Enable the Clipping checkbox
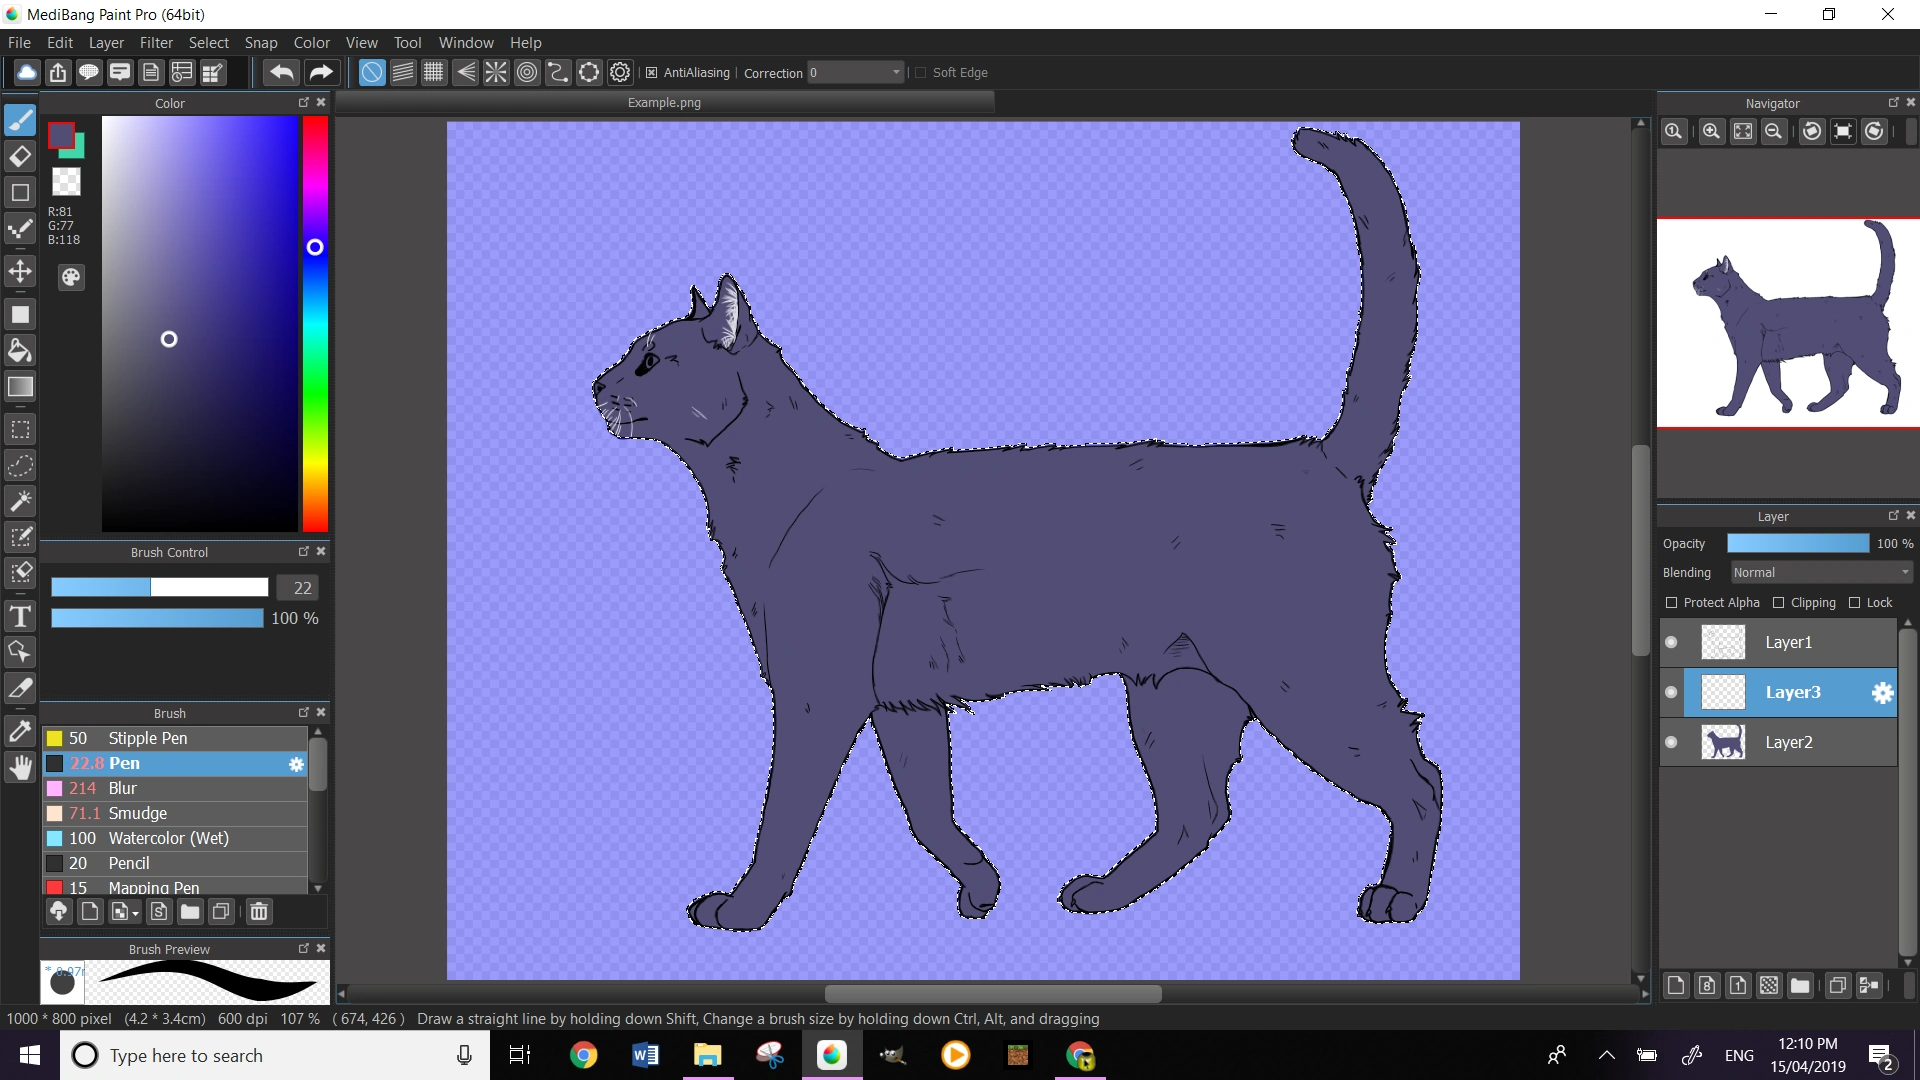The image size is (1920, 1080). tap(1778, 602)
